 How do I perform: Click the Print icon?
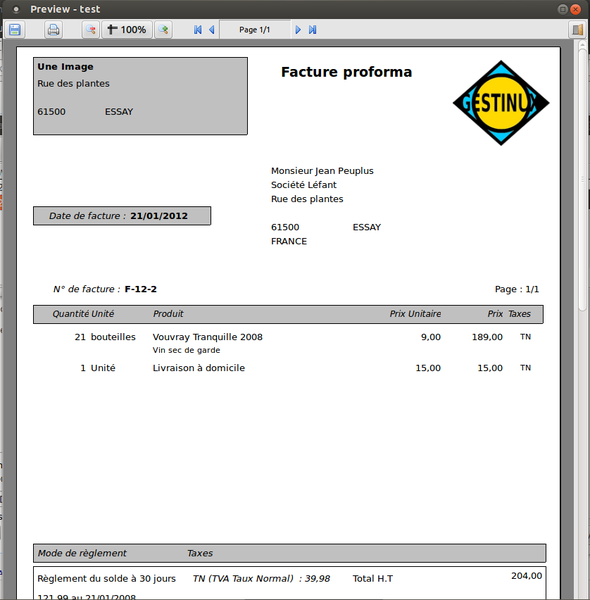pos(53,30)
